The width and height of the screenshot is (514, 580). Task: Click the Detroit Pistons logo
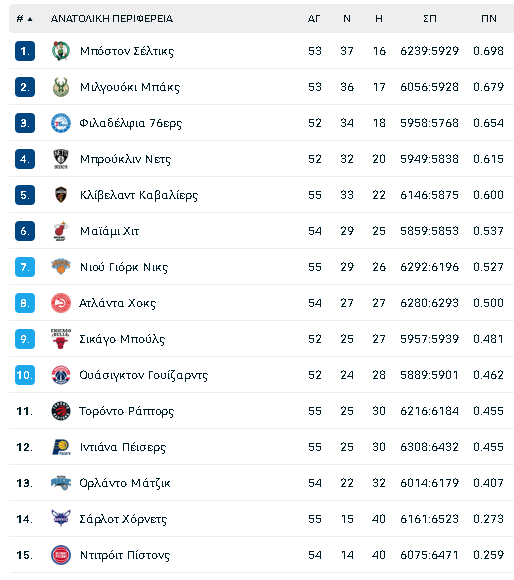(x=61, y=555)
